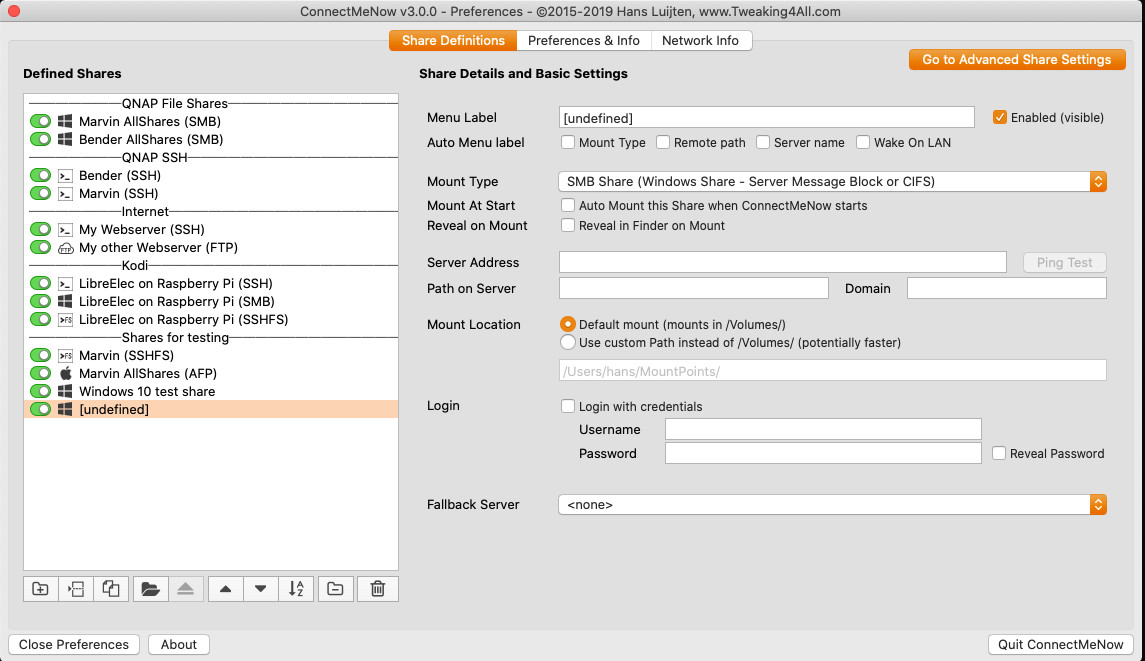Click the Quit ConnectMeNow button

(1060, 644)
